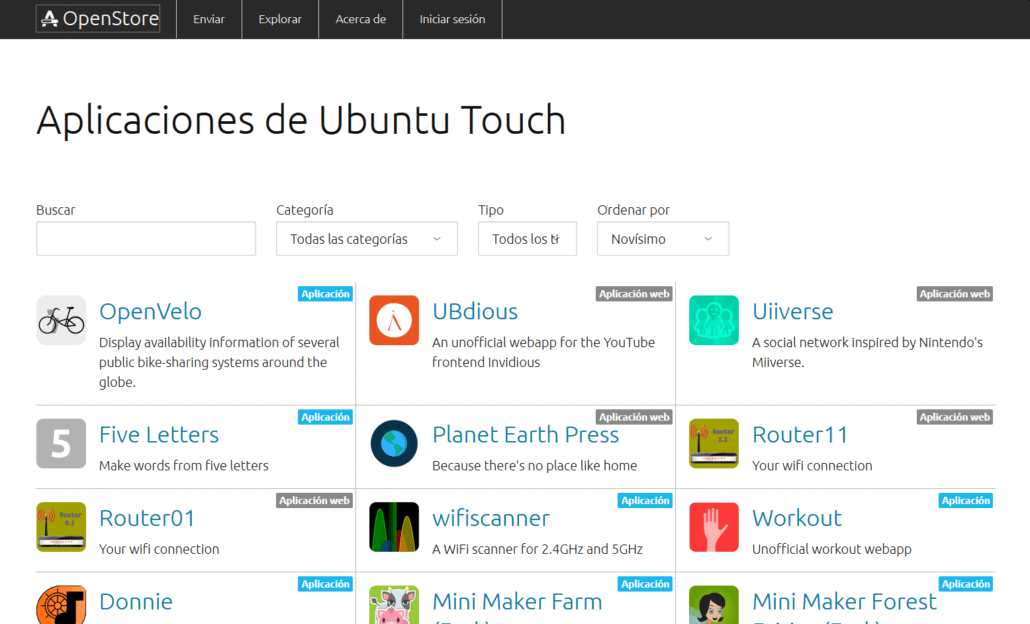
Task: Open the Donnie title link
Action: point(136,602)
